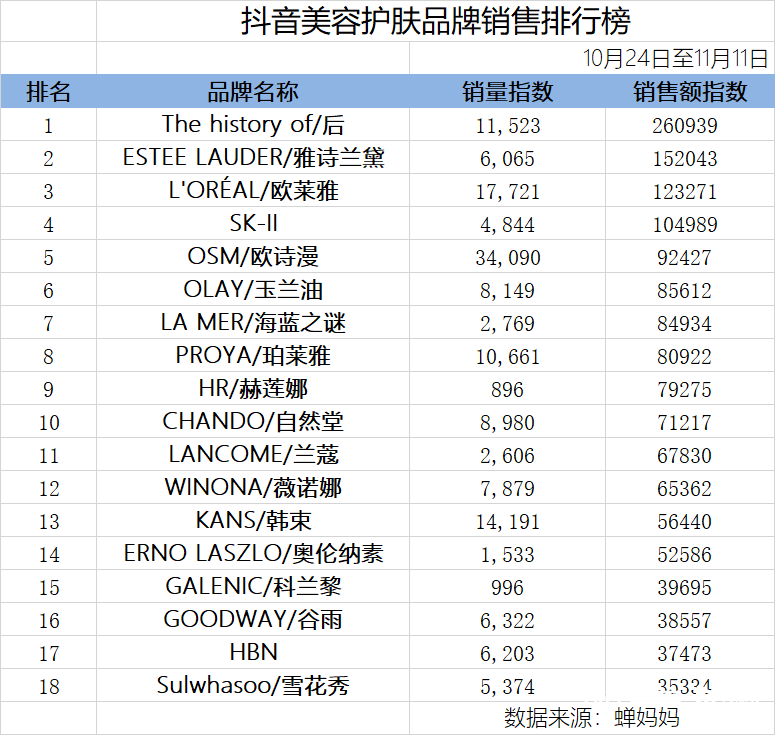Click the L'ORÉAL/欧莱雅 brand cell
Screen dimensions: 775x735
coord(253,191)
